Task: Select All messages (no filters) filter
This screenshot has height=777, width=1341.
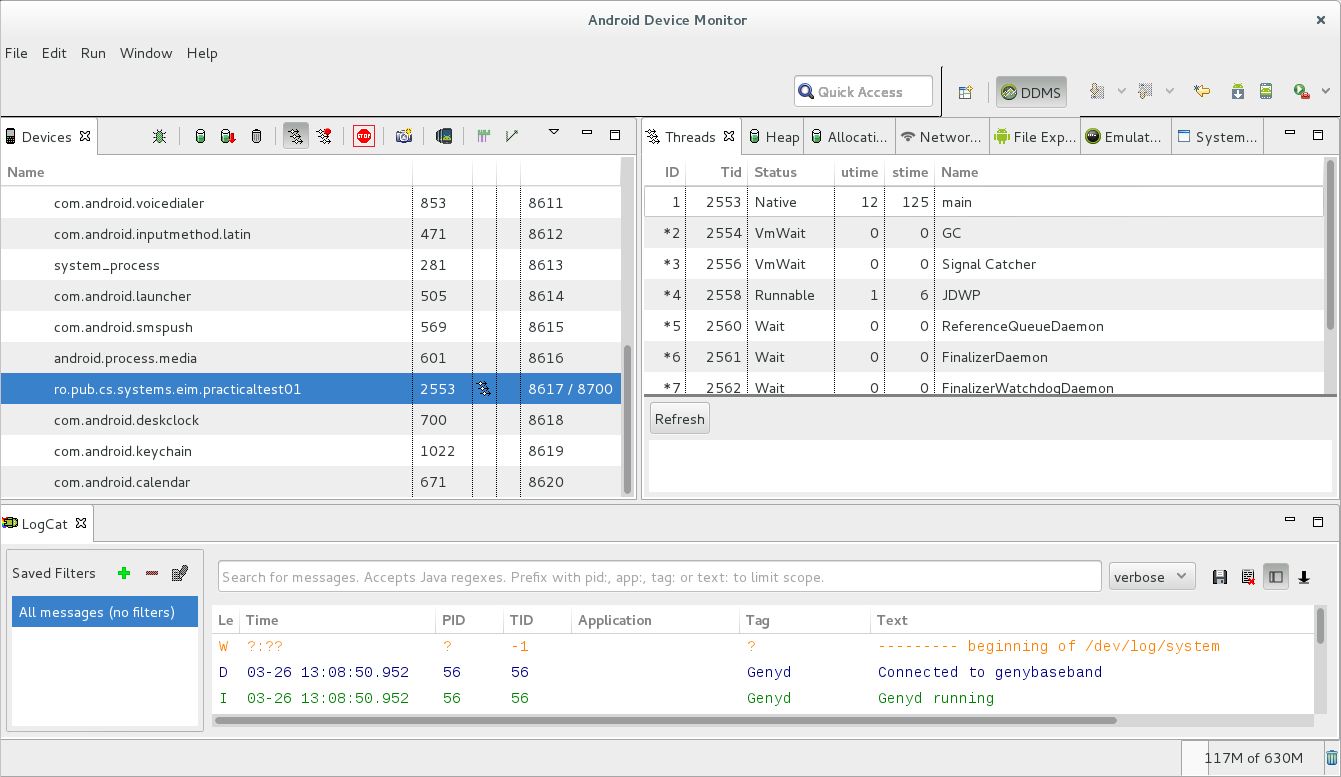Action: pos(105,612)
